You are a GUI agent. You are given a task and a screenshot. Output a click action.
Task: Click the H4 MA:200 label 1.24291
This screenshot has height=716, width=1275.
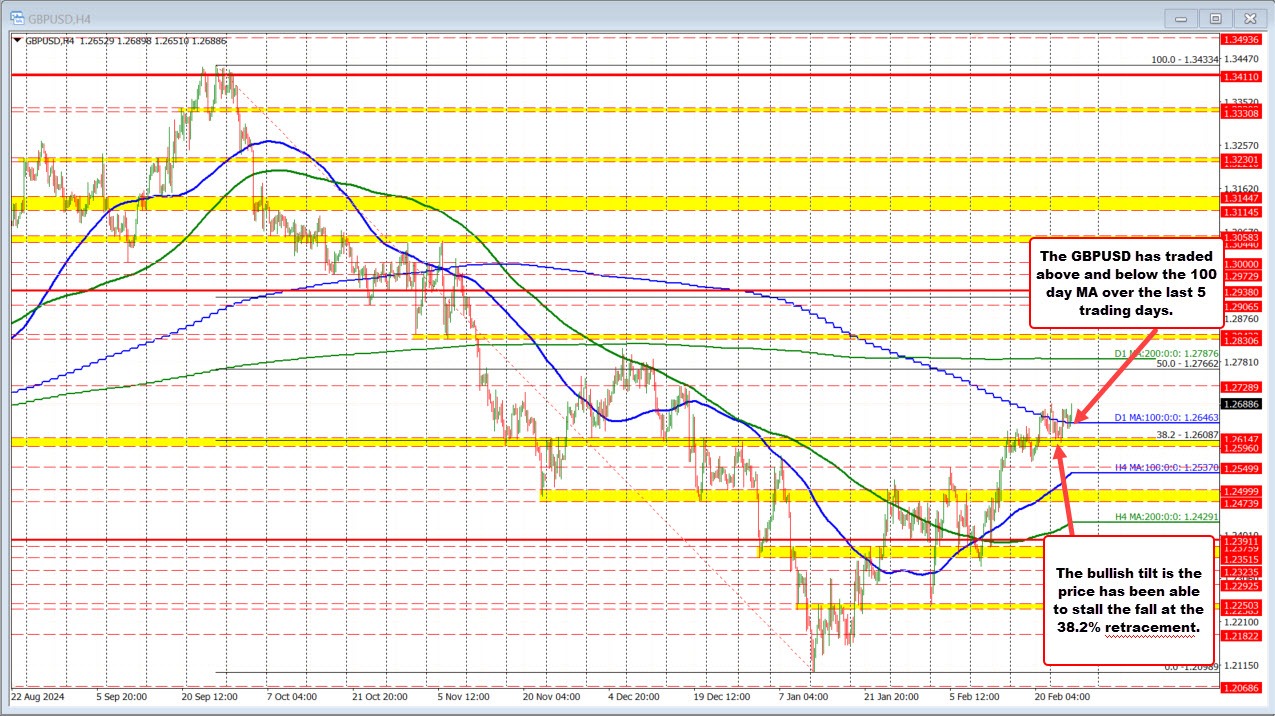1165,517
